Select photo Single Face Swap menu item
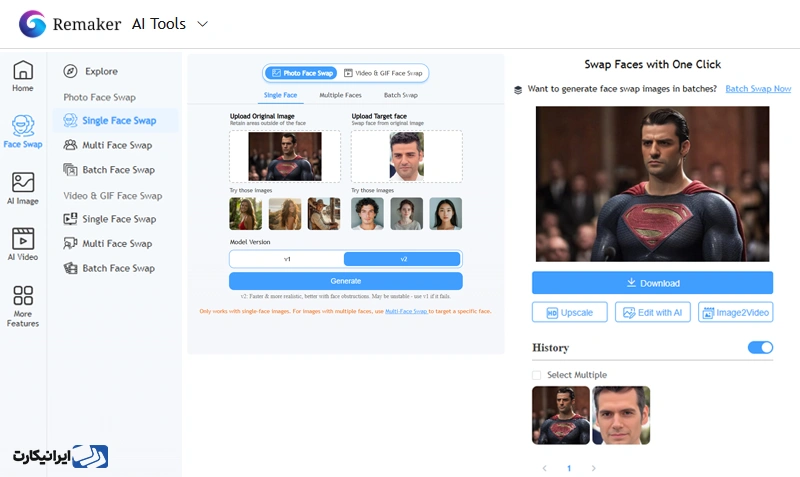The height and width of the screenshot is (477, 800). 115,120
